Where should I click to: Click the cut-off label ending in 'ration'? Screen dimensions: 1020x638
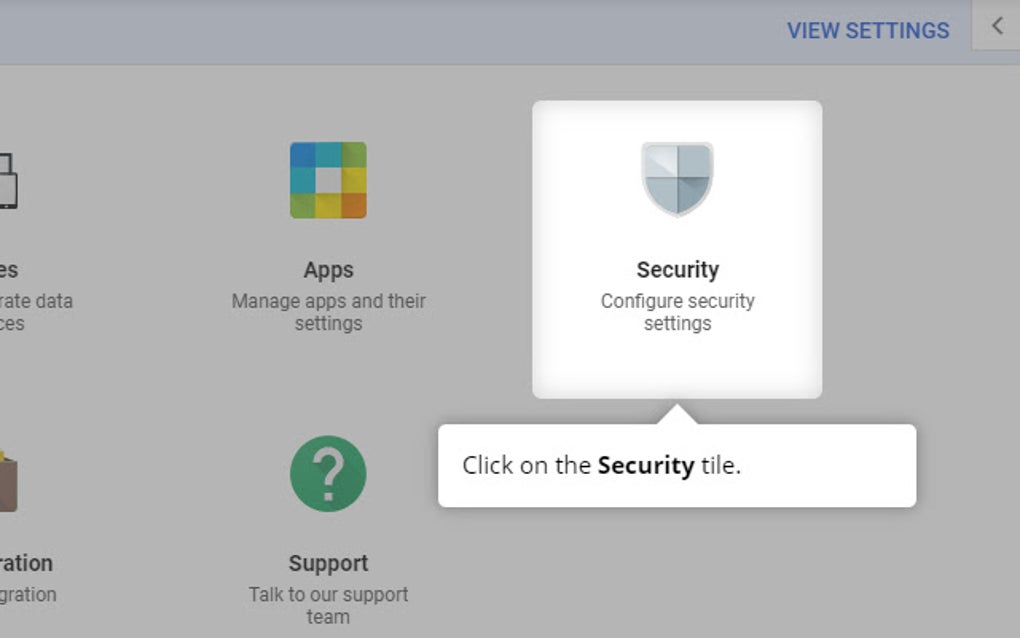point(26,563)
